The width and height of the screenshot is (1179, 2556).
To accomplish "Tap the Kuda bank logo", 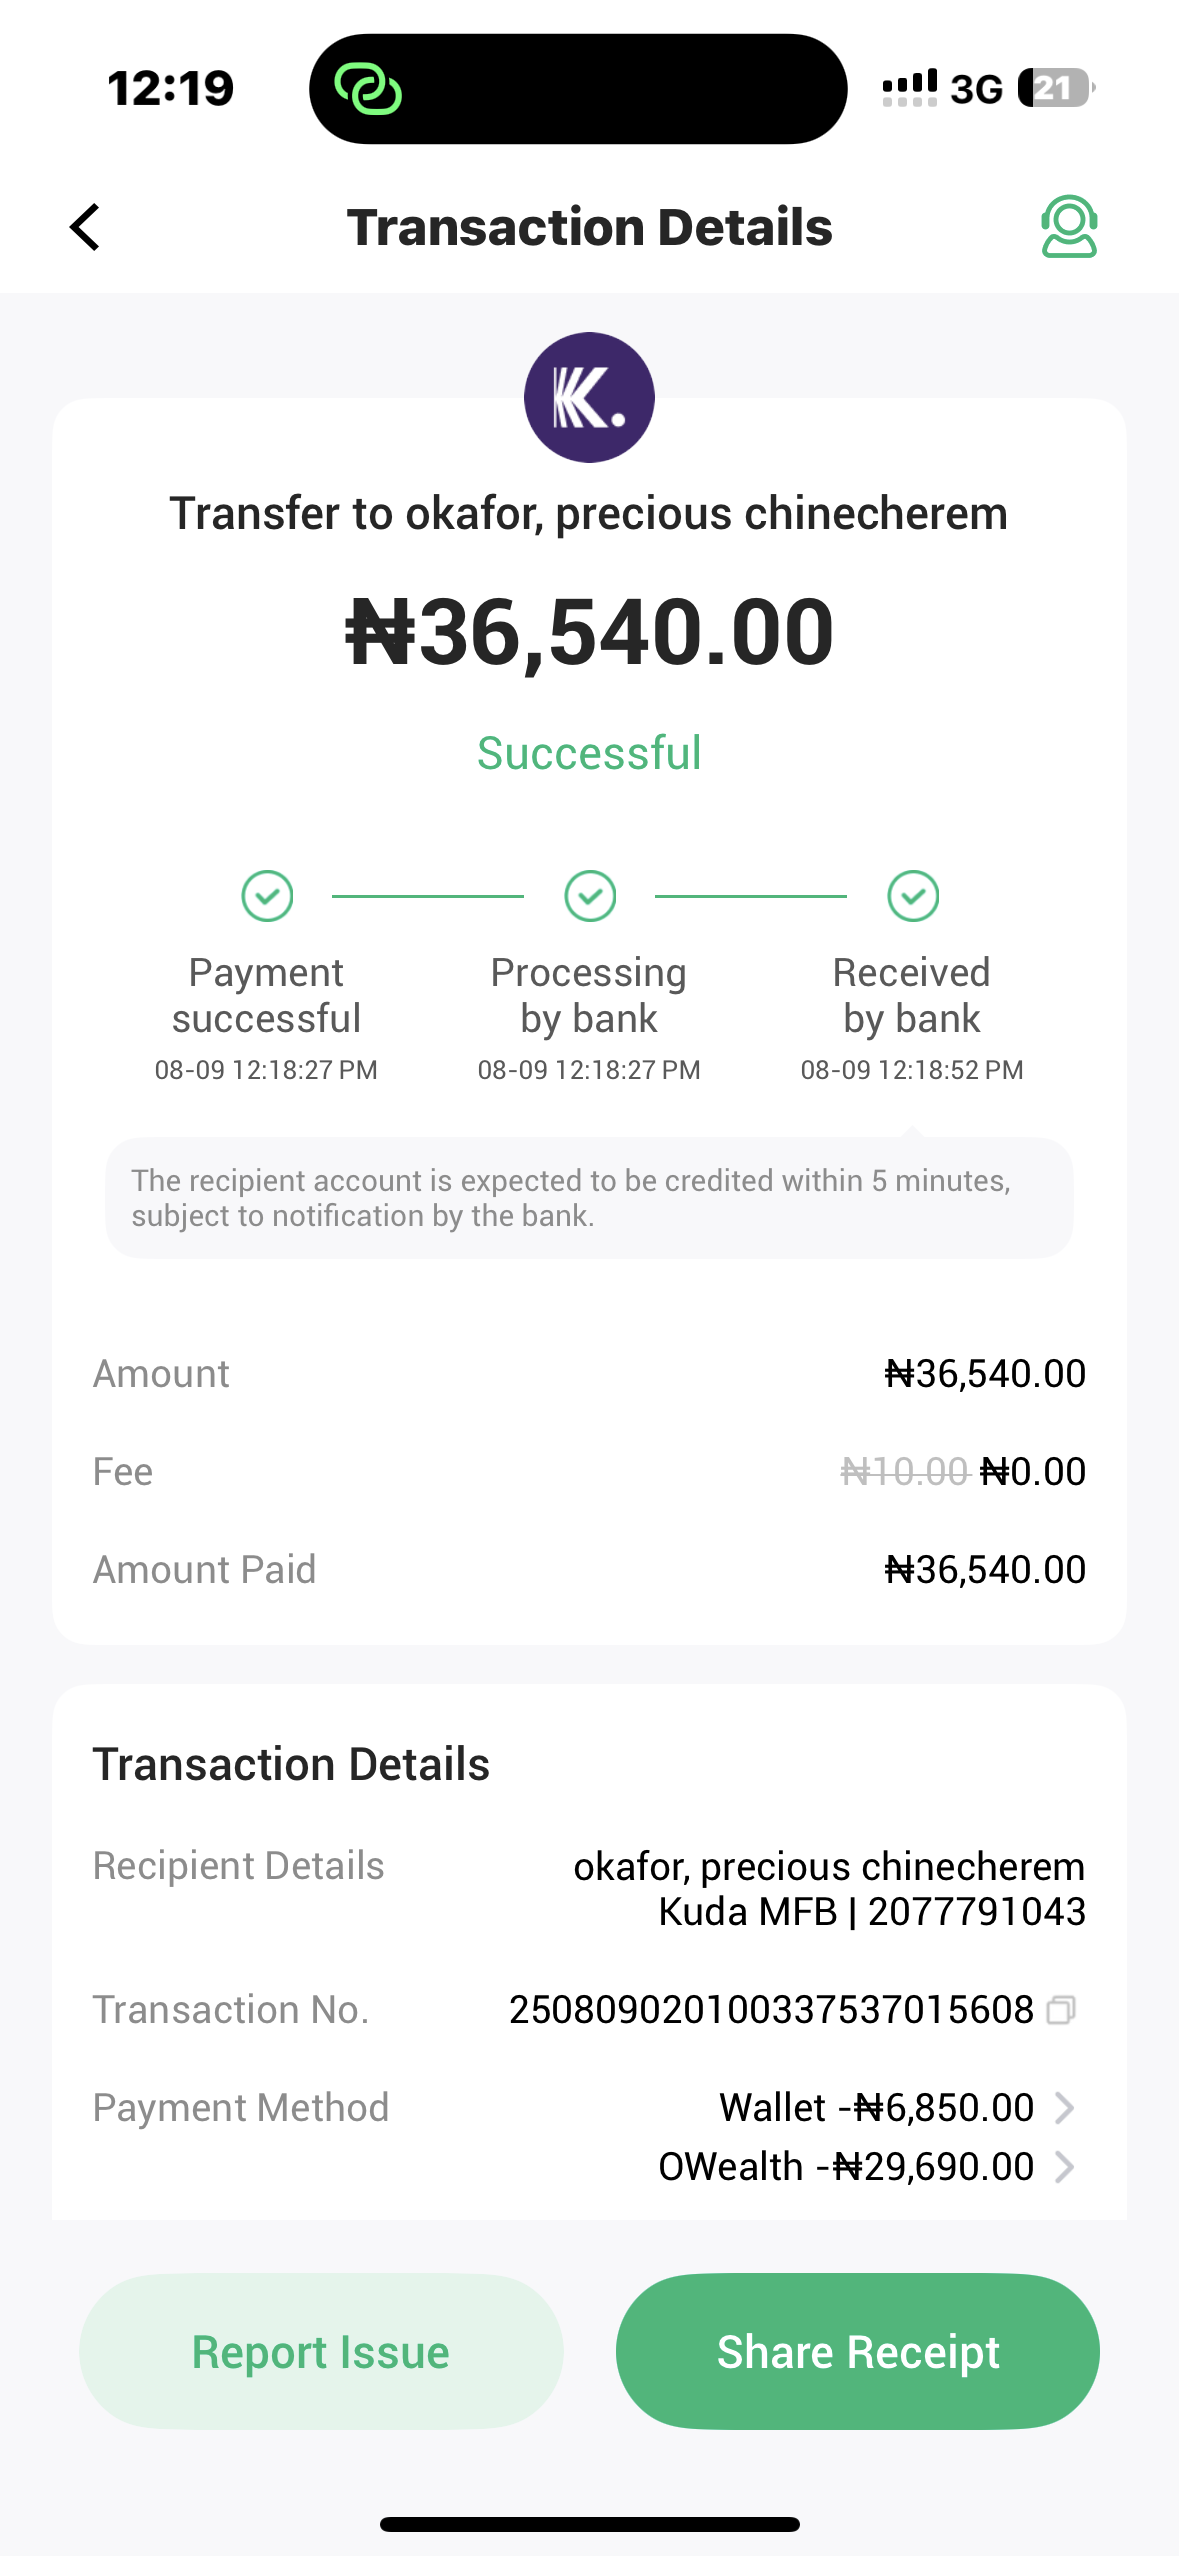I will coord(589,398).
